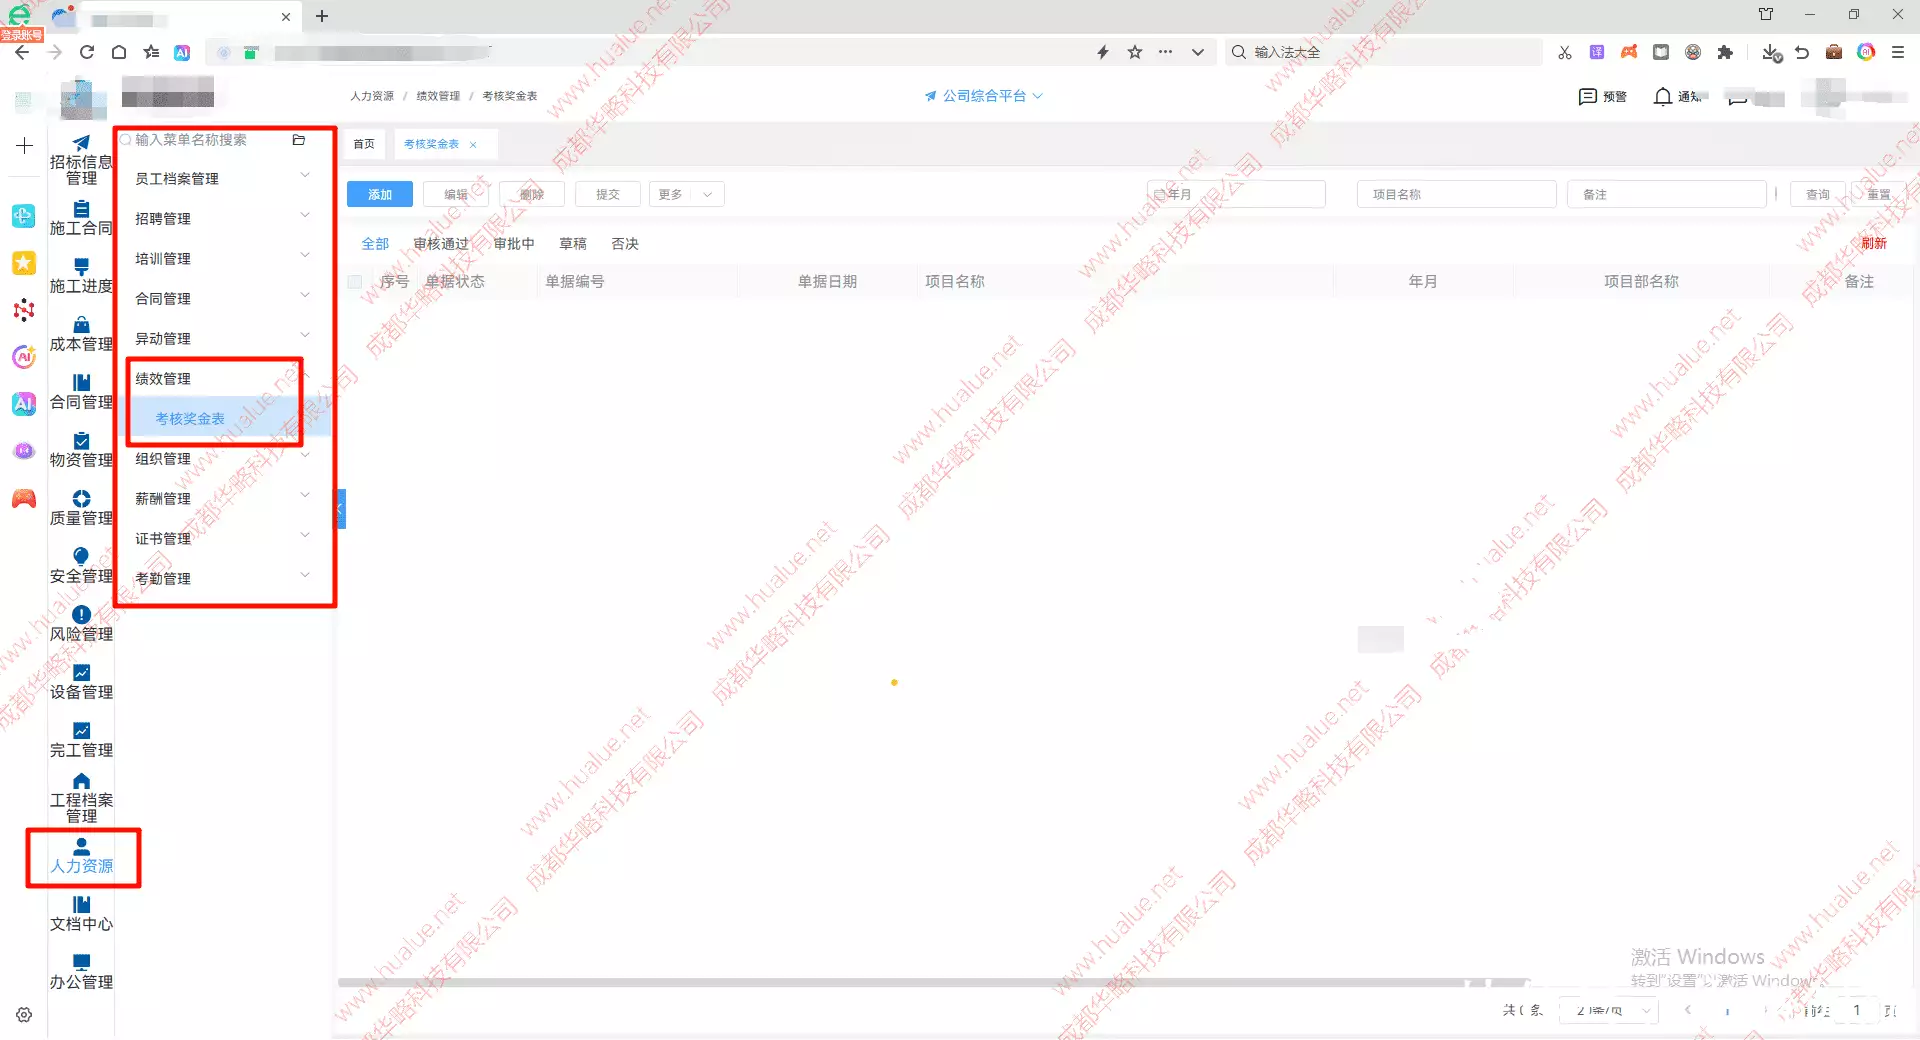1920x1040 pixels.
Task: Open the page-size dropdown in pagination
Action: [1608, 1011]
